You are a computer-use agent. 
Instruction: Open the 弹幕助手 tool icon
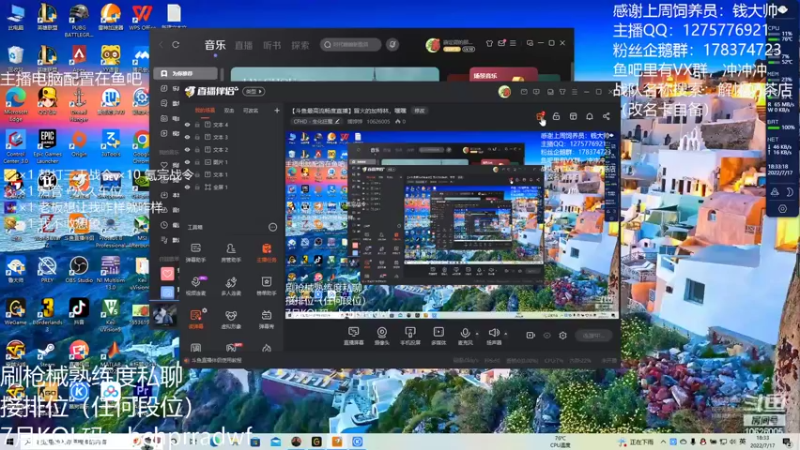tap(195, 253)
